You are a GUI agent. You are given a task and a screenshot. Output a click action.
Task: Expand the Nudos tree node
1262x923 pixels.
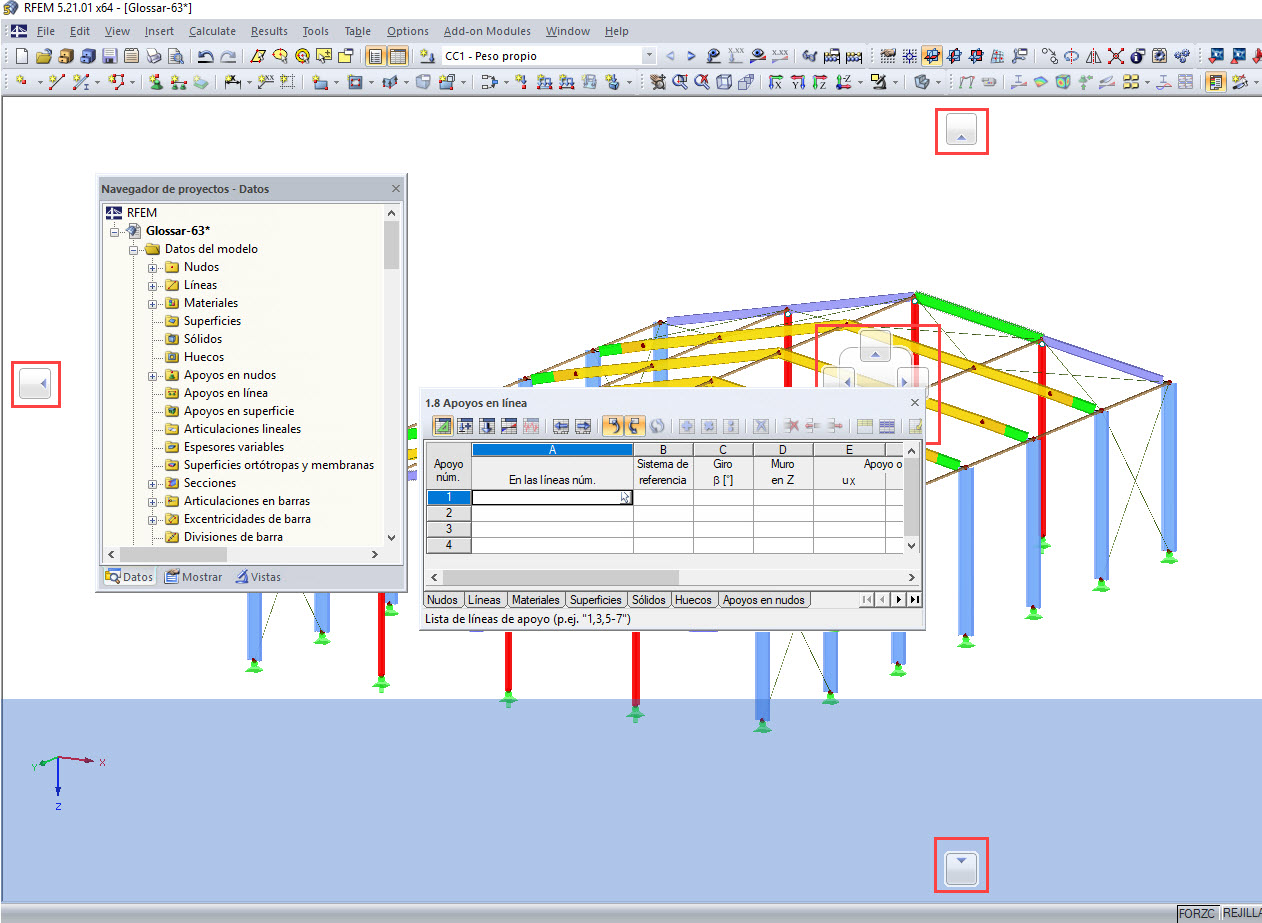[x=153, y=267]
